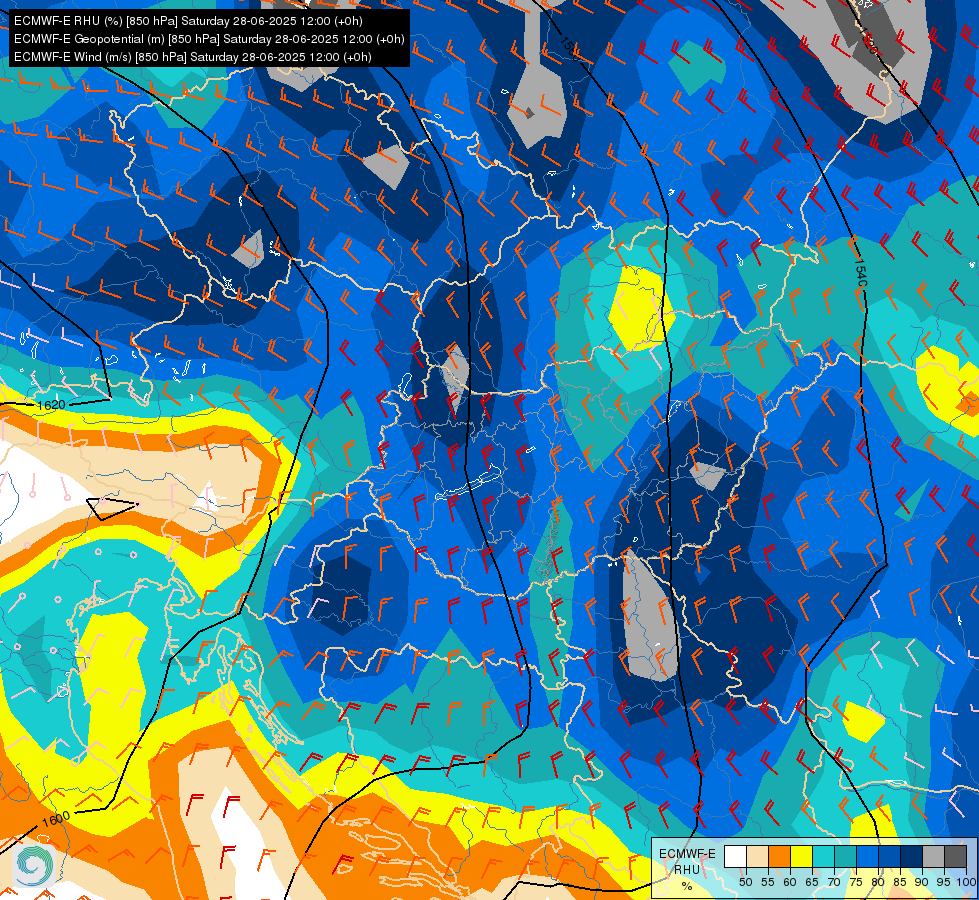The width and height of the screenshot is (979, 900).
Task: Click the ECMWF-E Wind title line
Action: pos(192,57)
